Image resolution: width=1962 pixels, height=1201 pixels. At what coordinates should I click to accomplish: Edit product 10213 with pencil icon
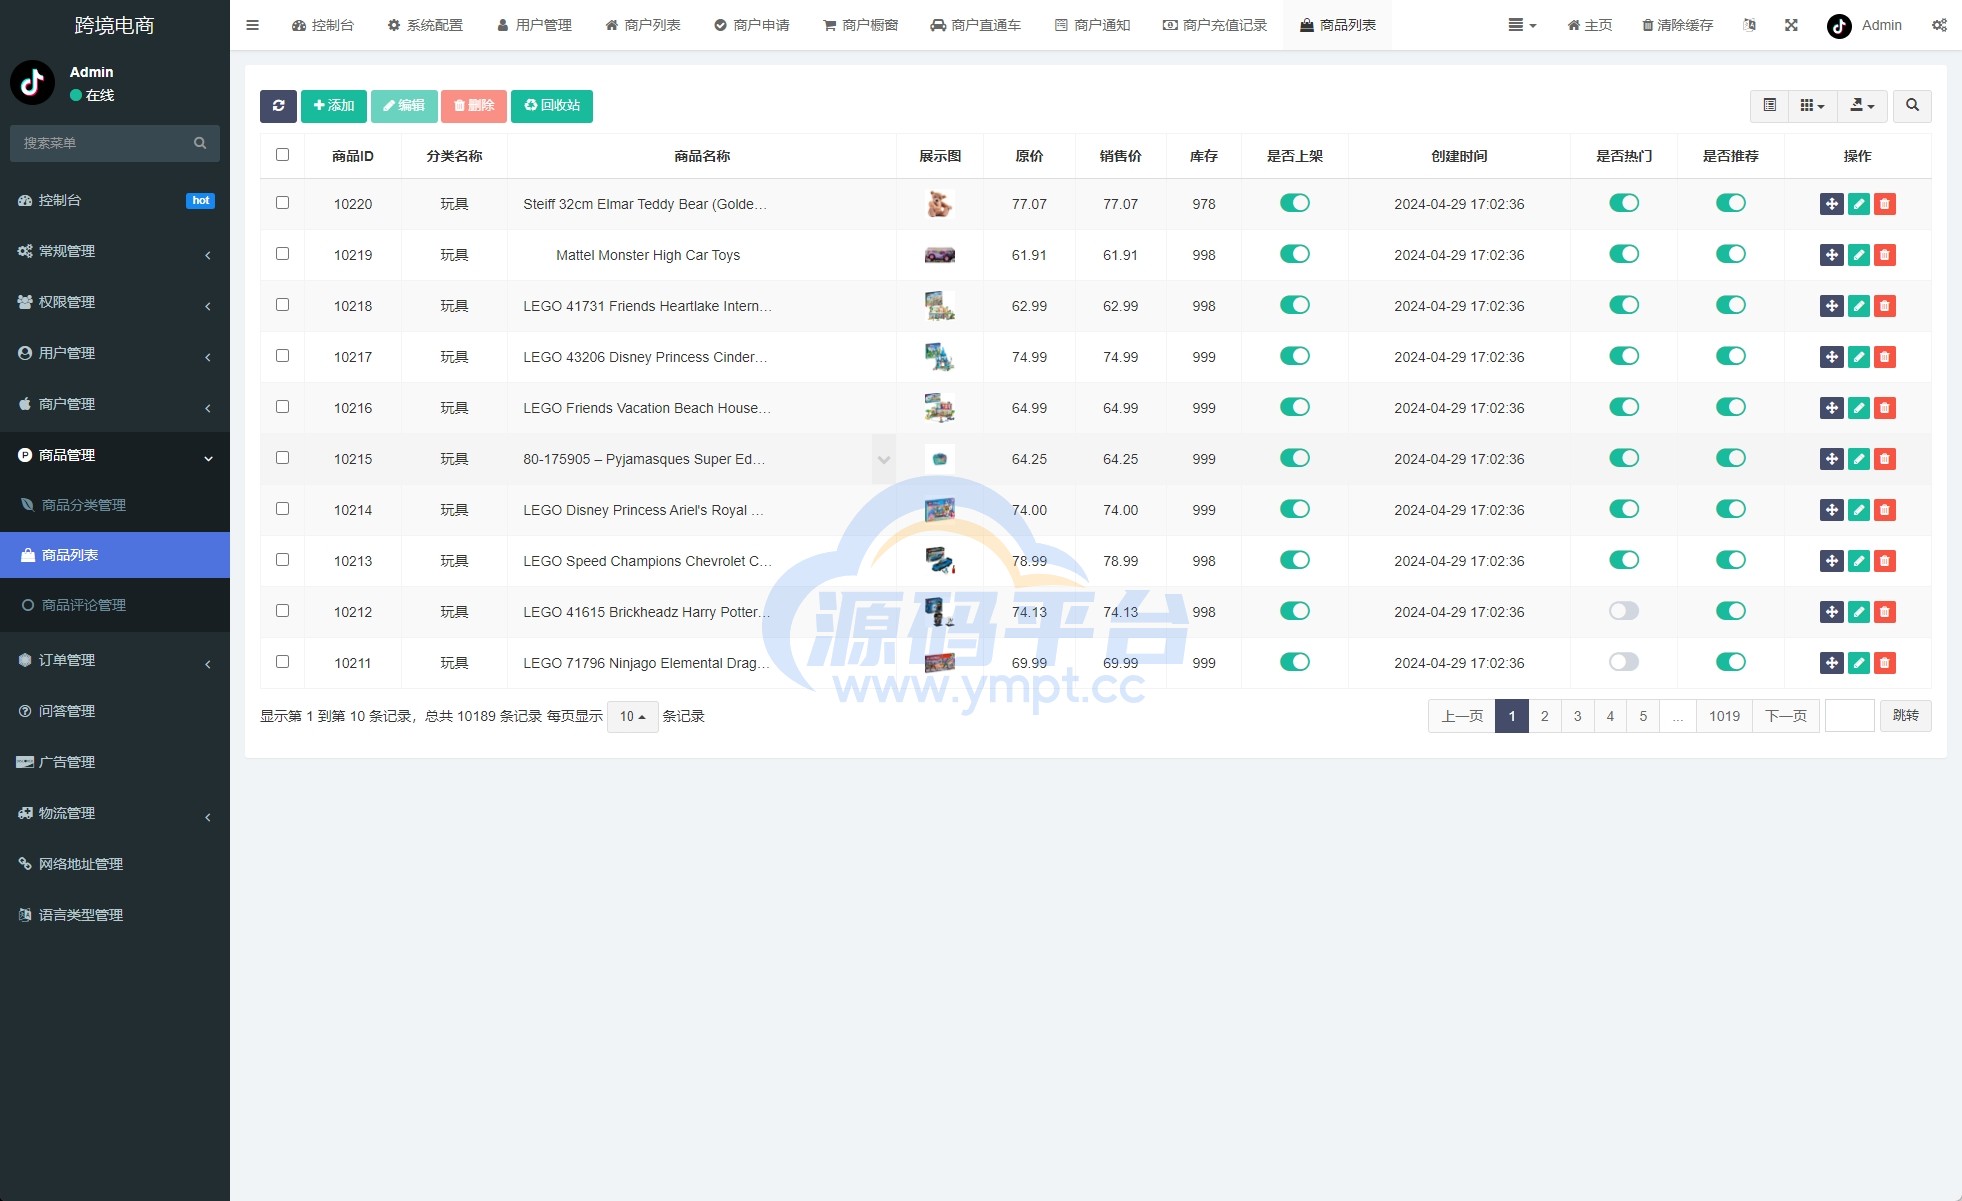(1858, 561)
